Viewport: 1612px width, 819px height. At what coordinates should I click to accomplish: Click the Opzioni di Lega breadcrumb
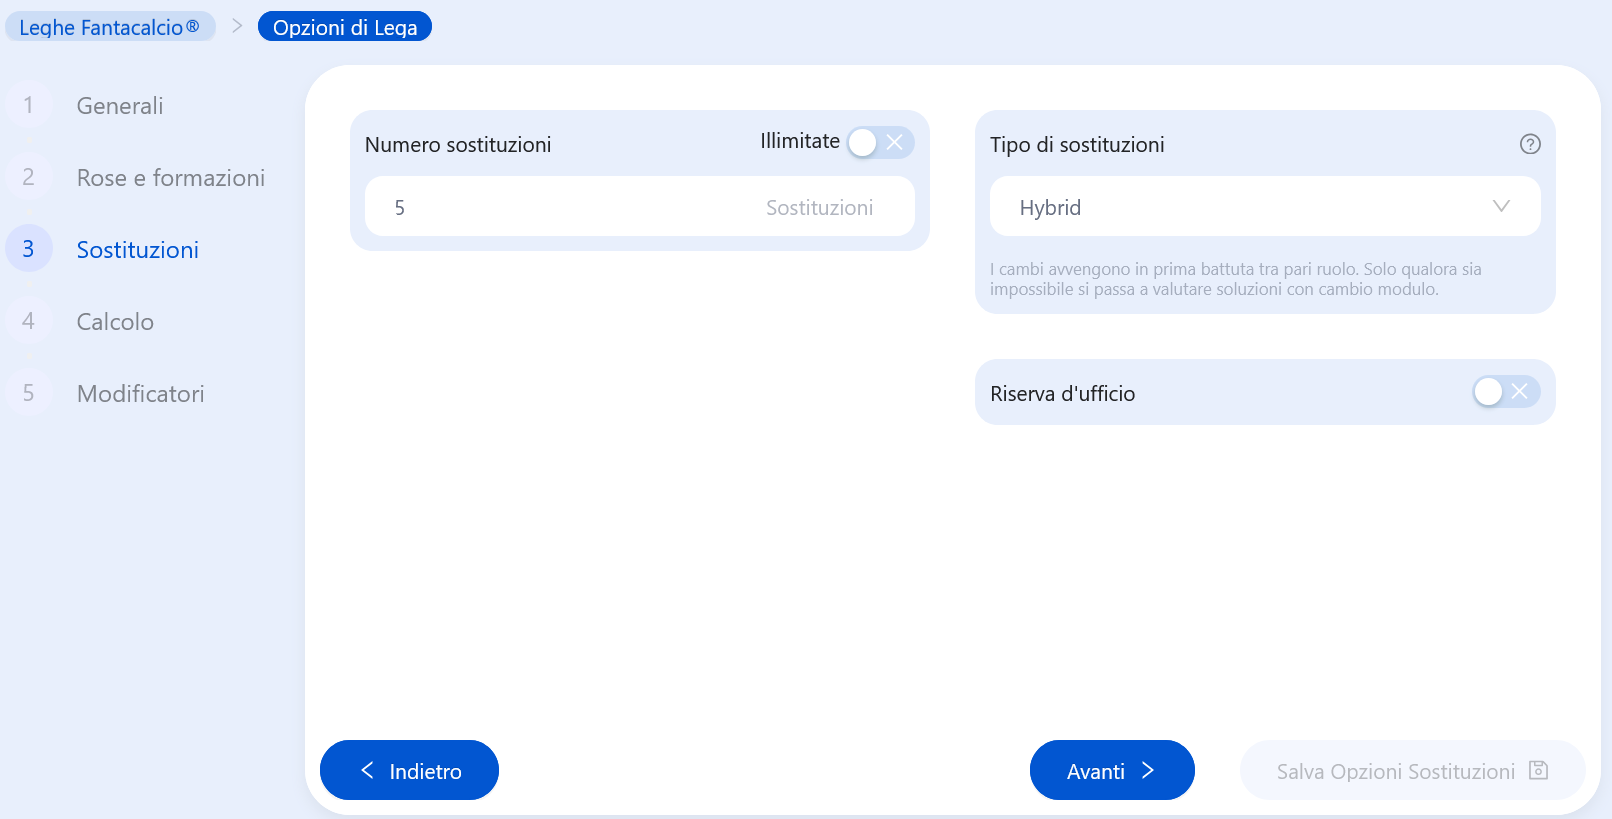point(345,27)
